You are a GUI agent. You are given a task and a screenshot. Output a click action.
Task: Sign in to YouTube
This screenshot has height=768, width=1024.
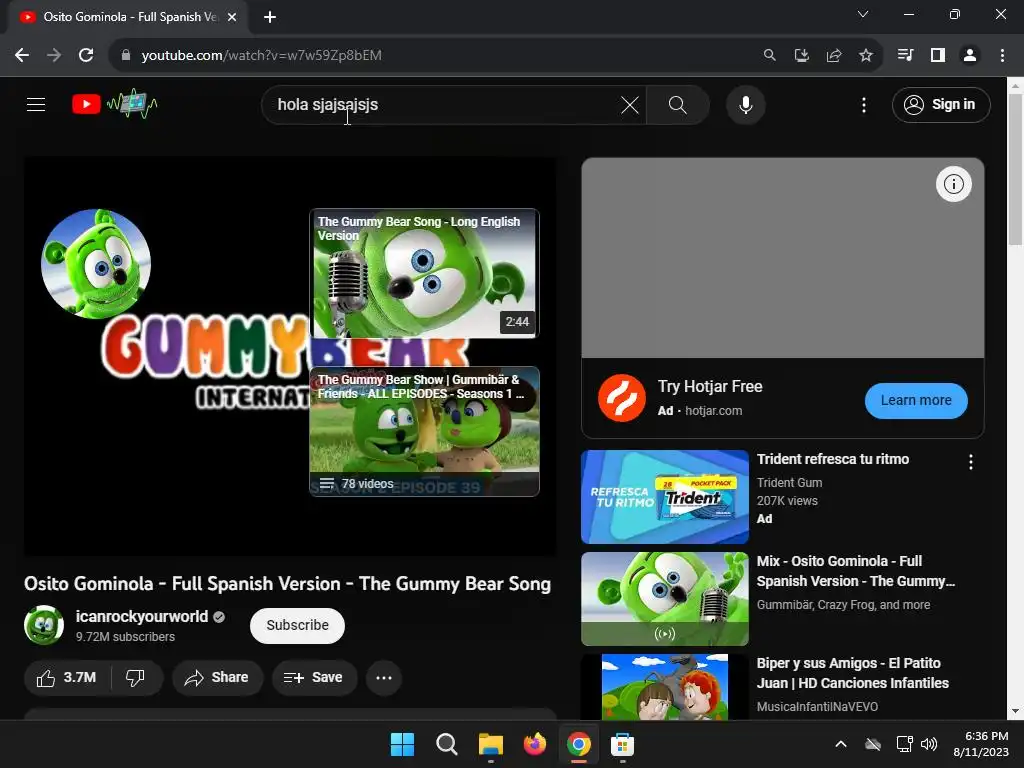tap(940, 104)
